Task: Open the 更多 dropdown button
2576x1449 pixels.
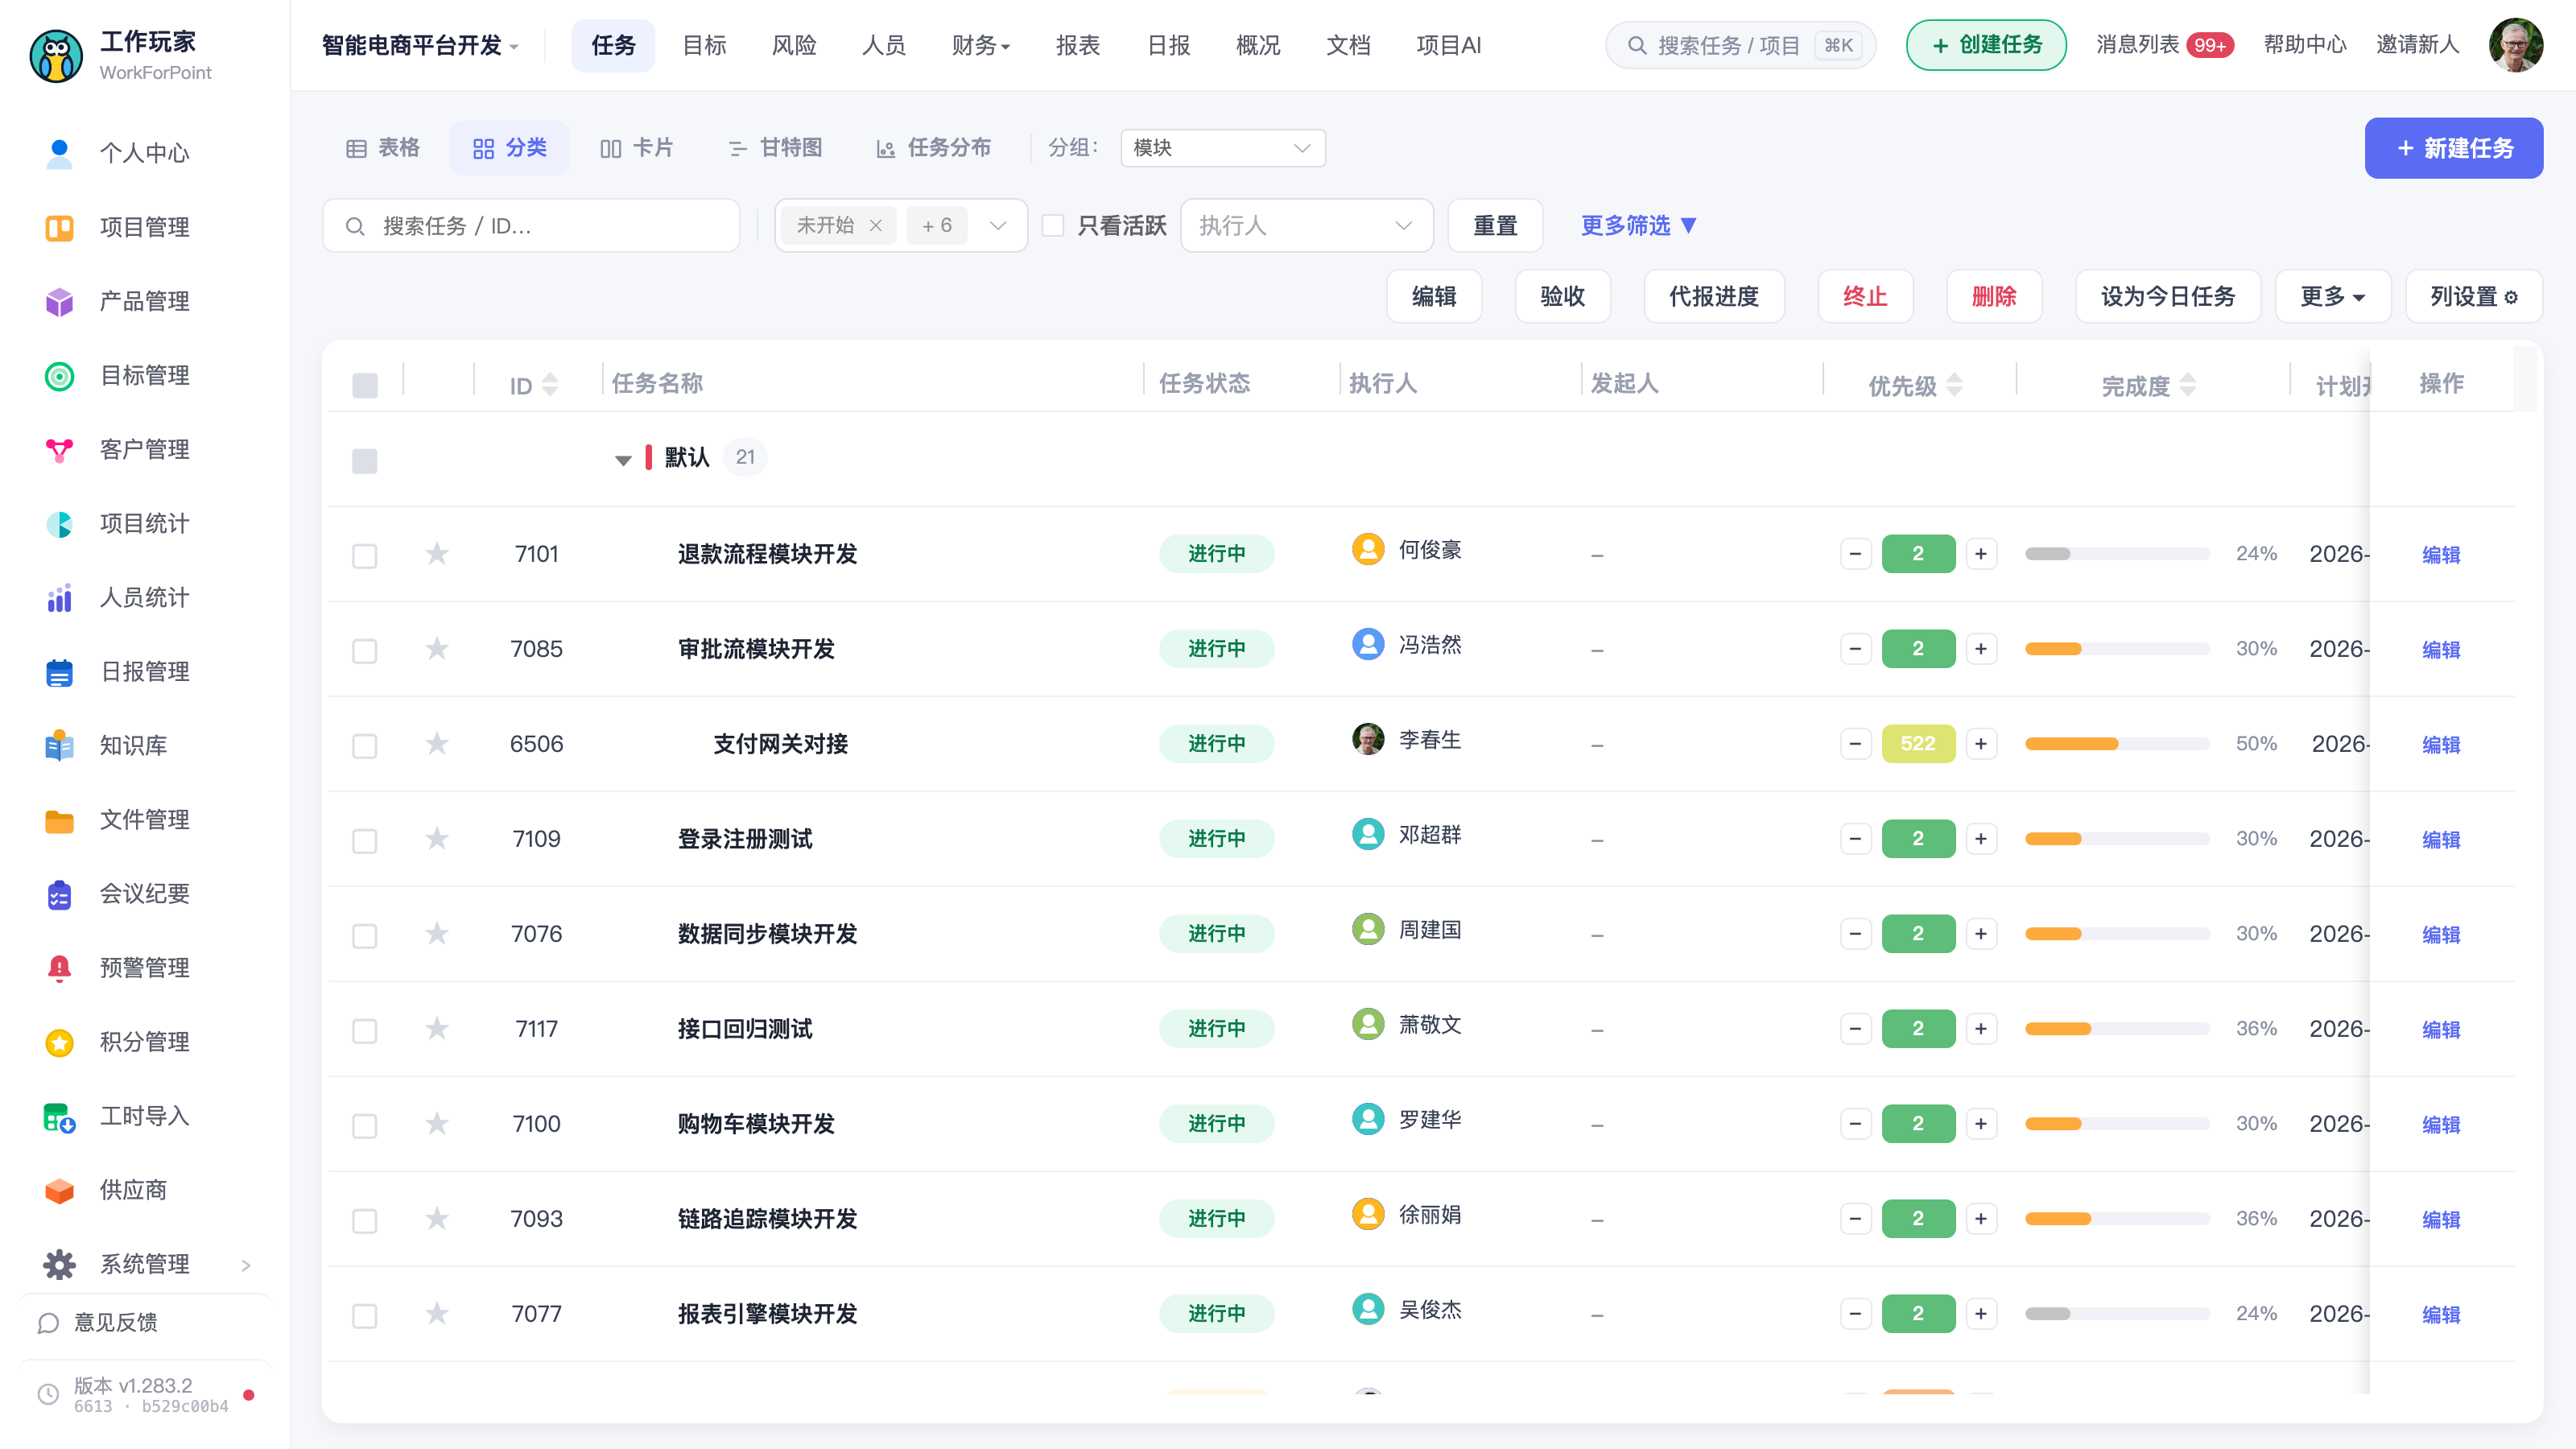Action: click(x=2332, y=296)
